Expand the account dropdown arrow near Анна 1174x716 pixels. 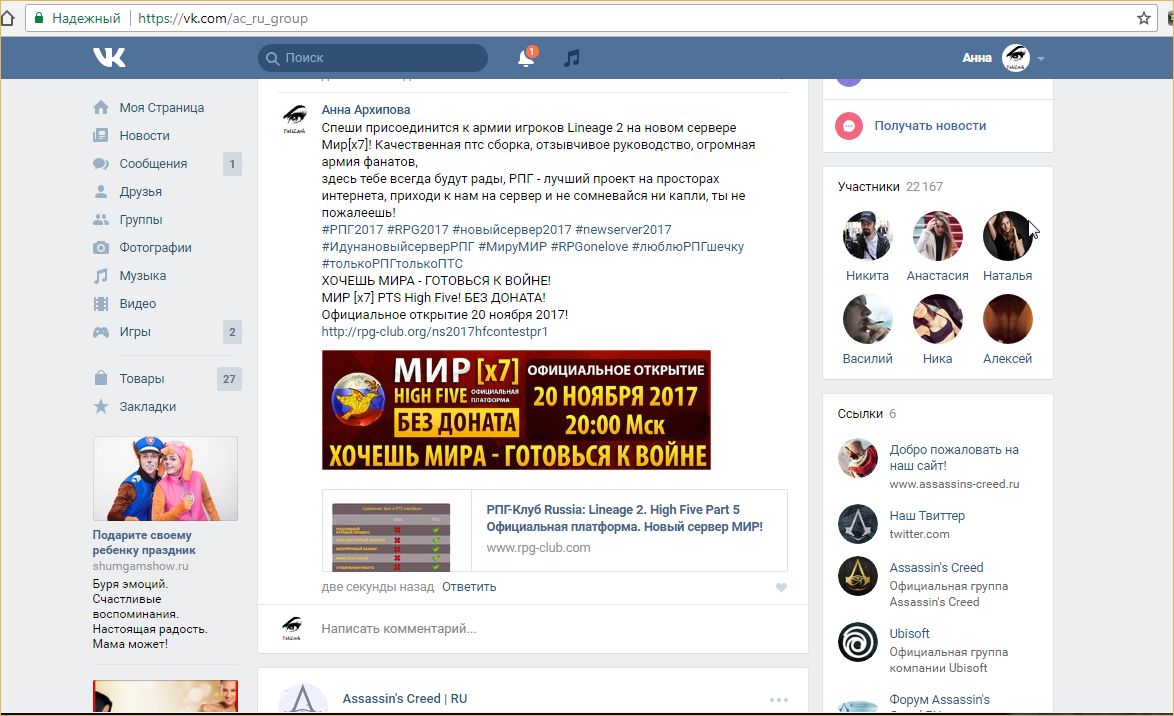1041,58
